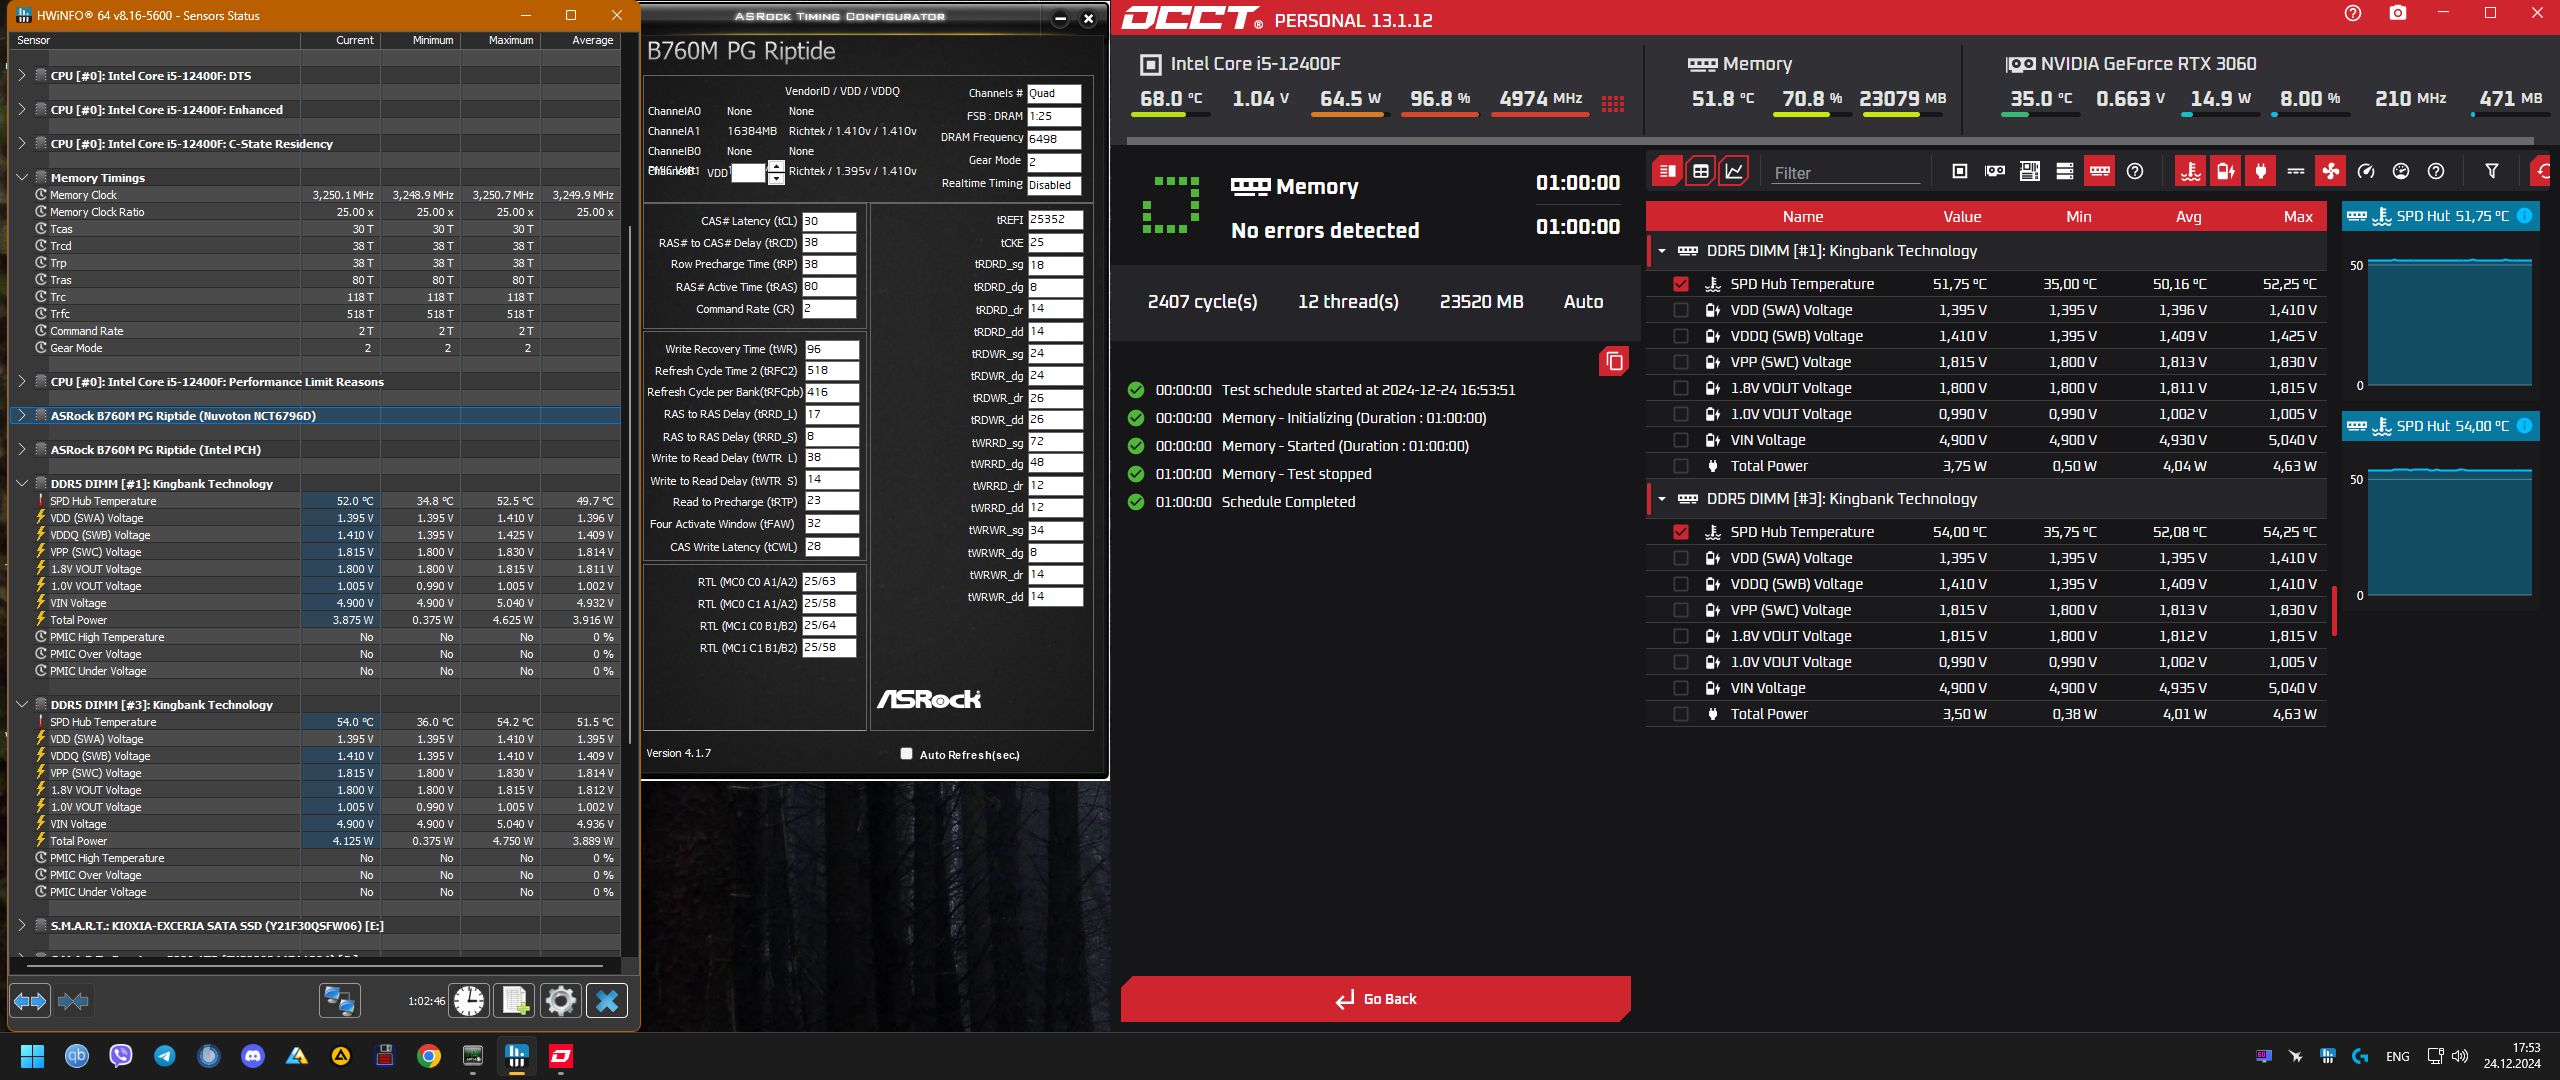Expand CPU C-State Residency sensor group
The height and width of the screenshot is (1080, 2560).
coord(22,143)
